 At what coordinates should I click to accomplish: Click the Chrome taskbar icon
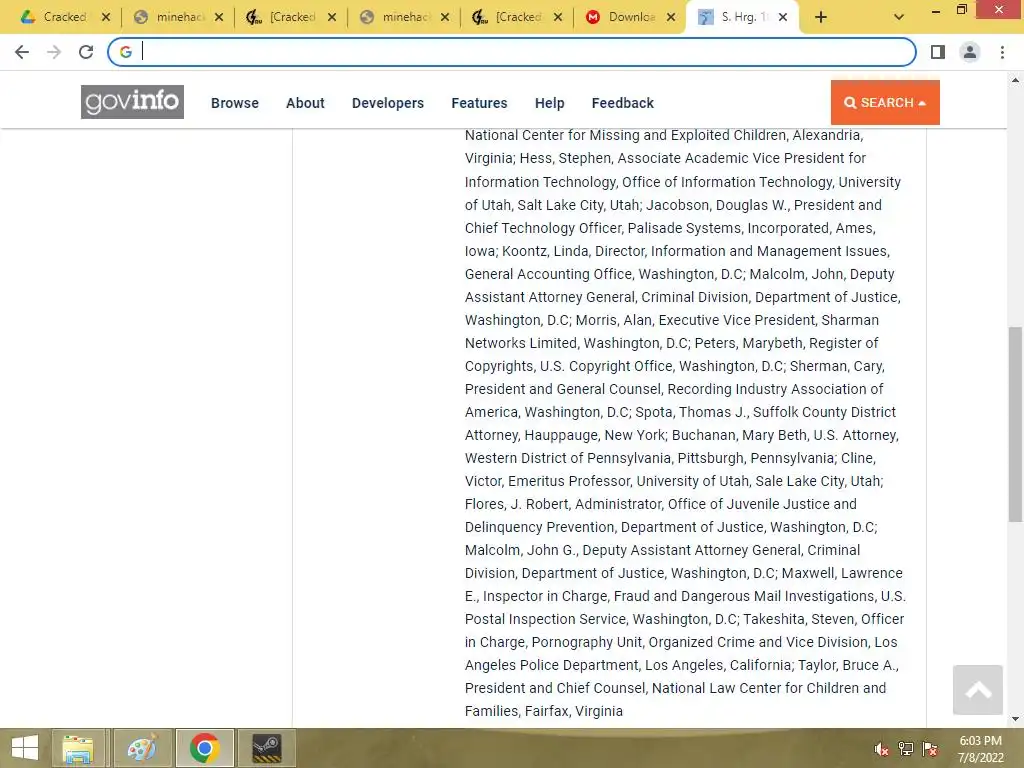point(204,748)
